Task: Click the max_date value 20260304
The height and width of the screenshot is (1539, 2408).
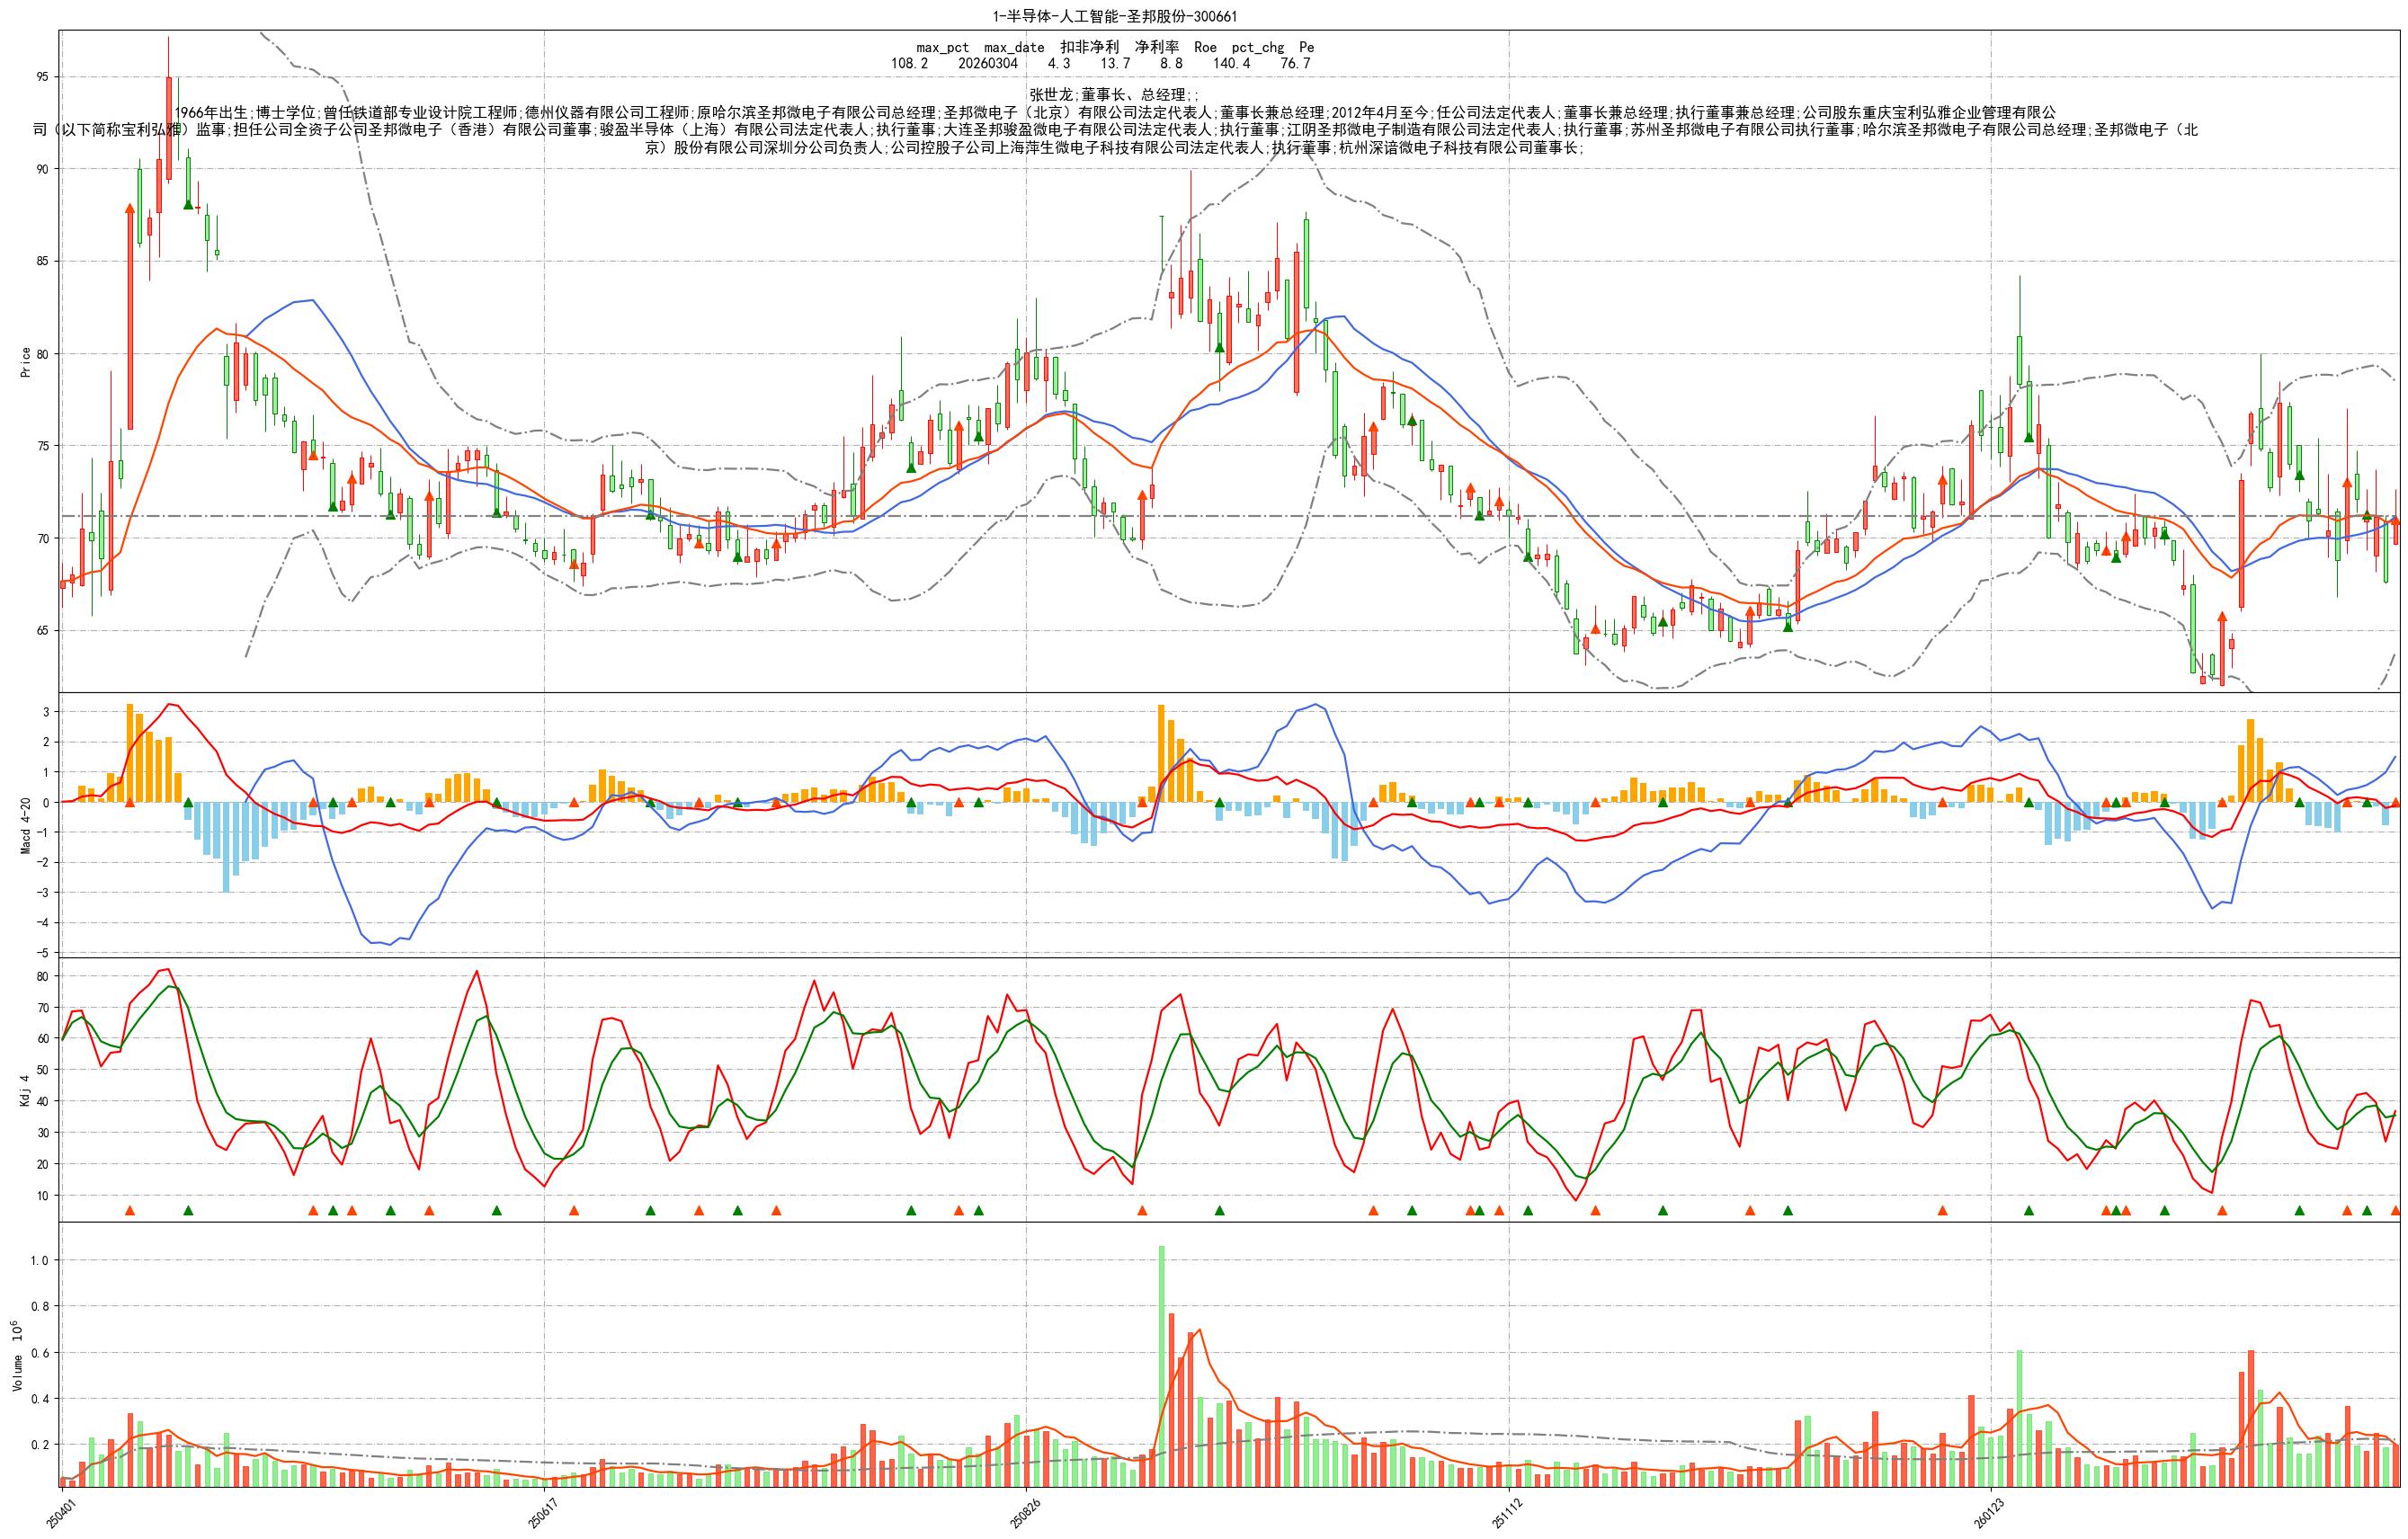Action: (987, 63)
